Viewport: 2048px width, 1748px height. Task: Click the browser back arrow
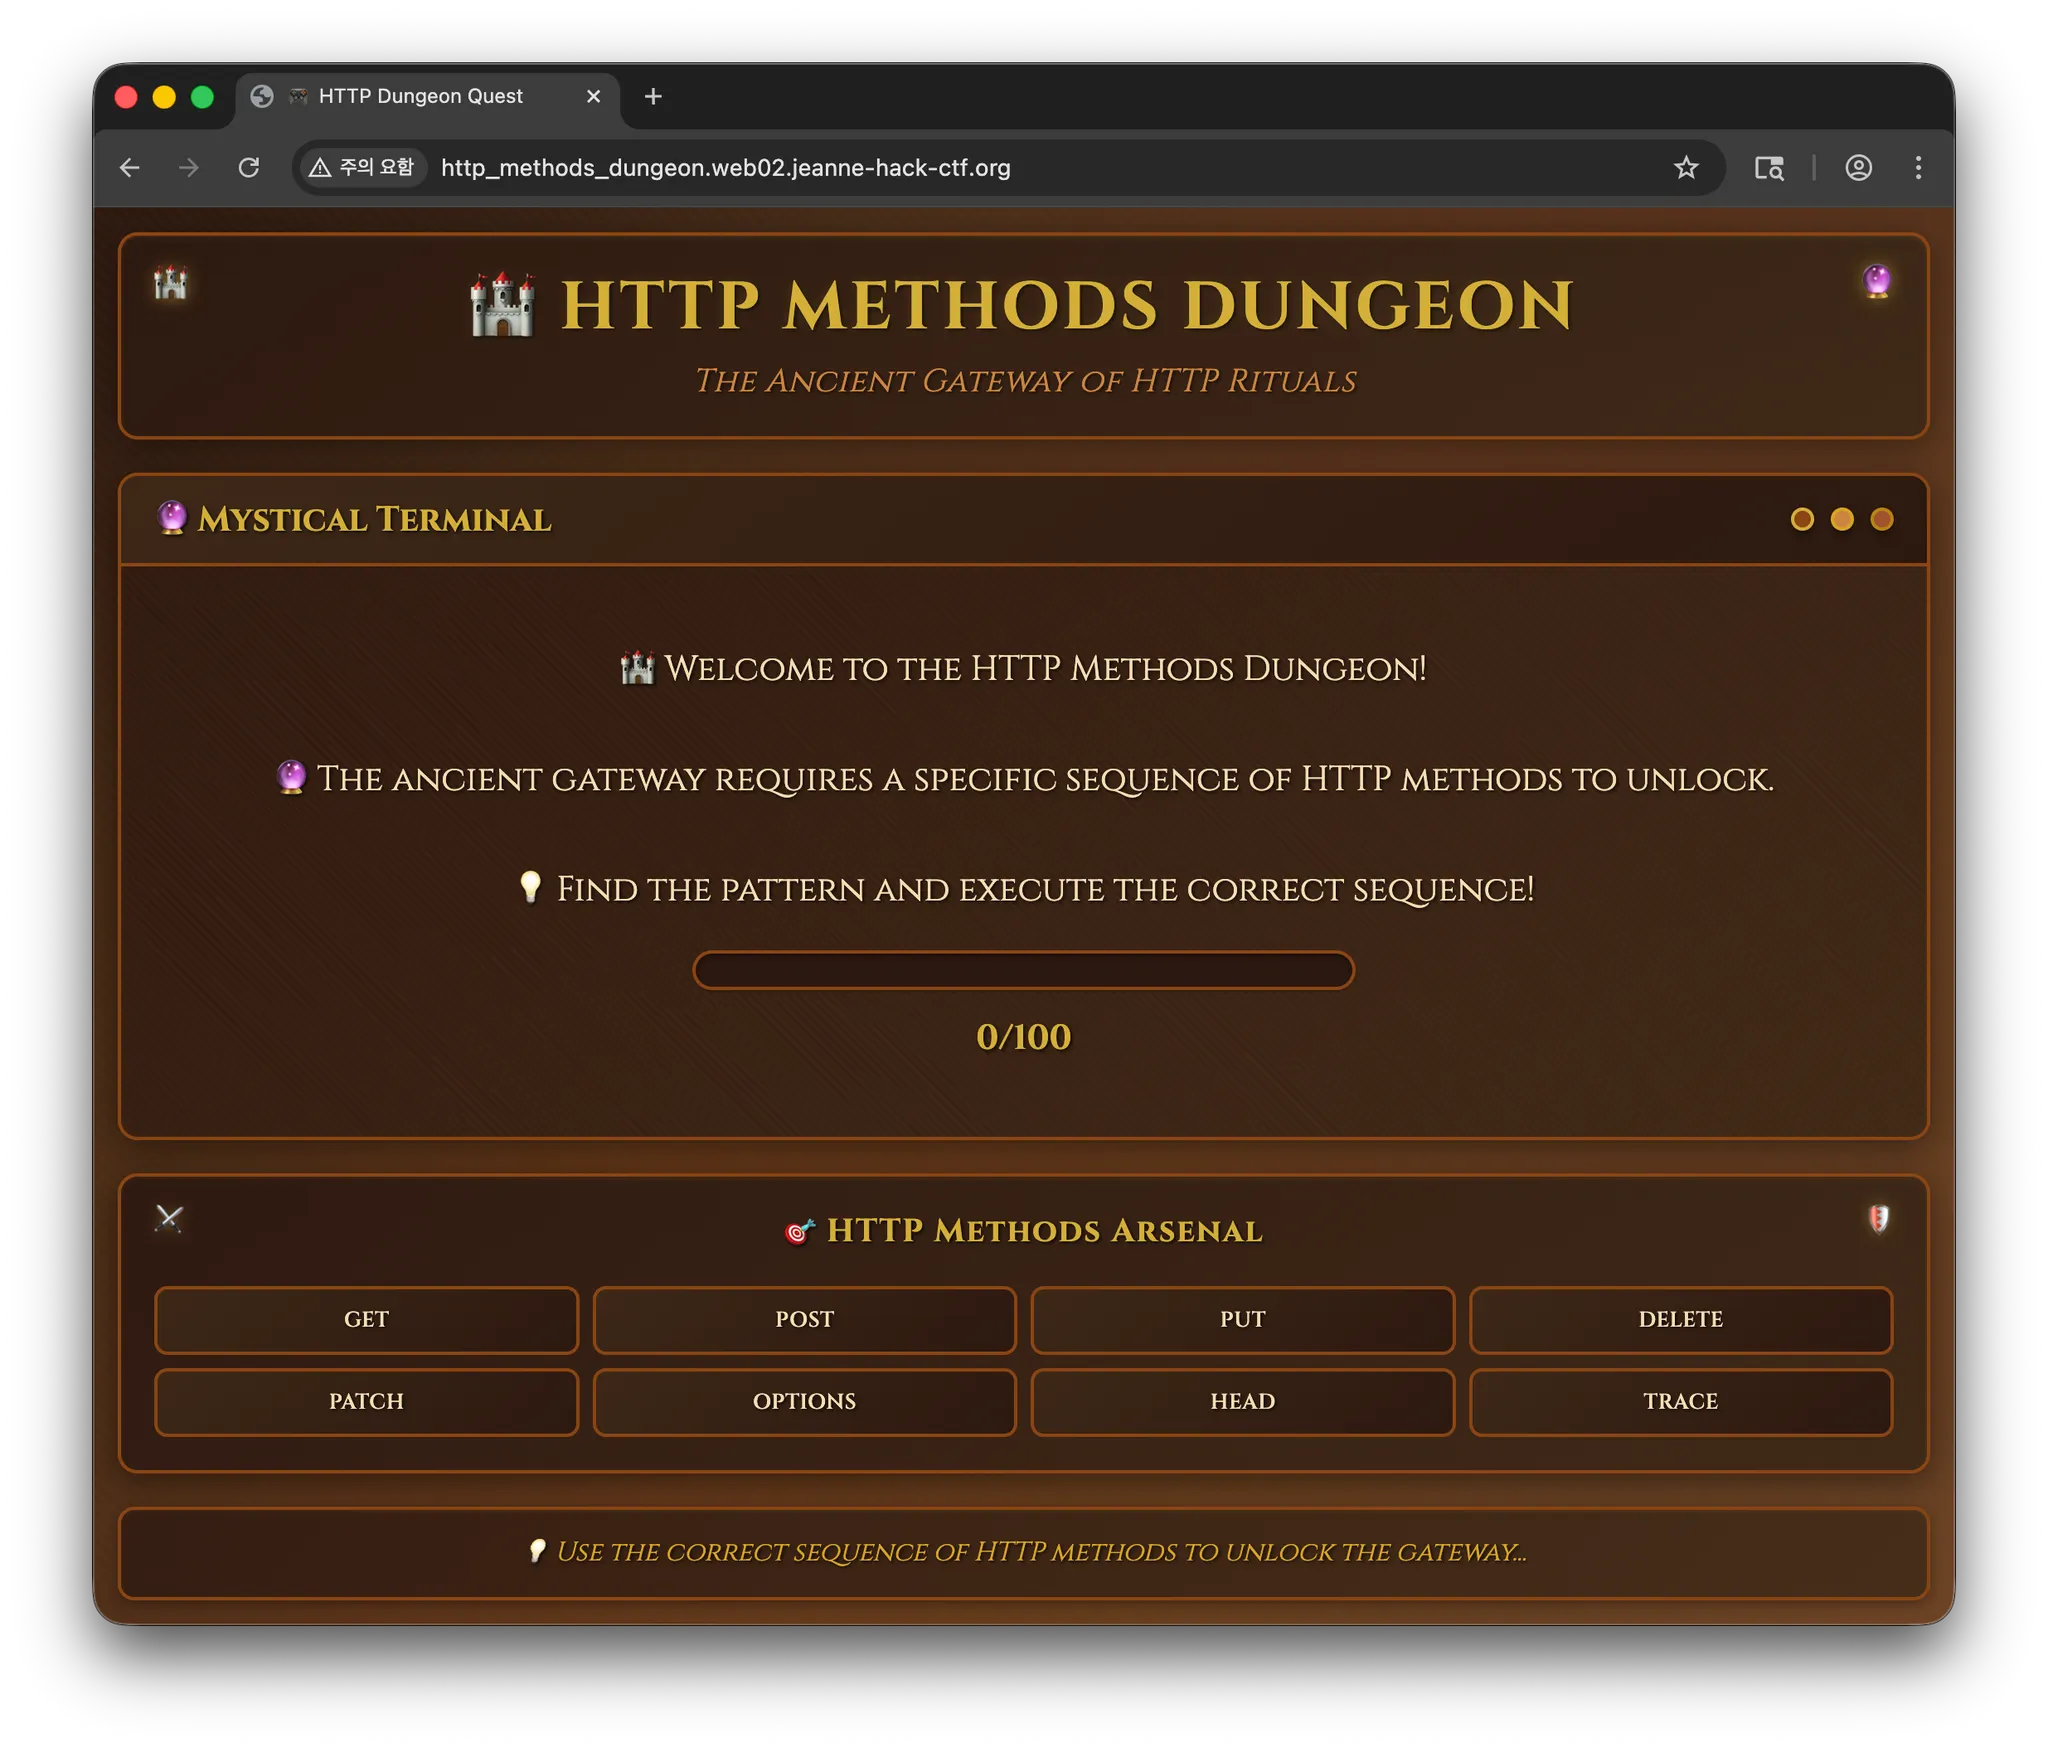130,168
